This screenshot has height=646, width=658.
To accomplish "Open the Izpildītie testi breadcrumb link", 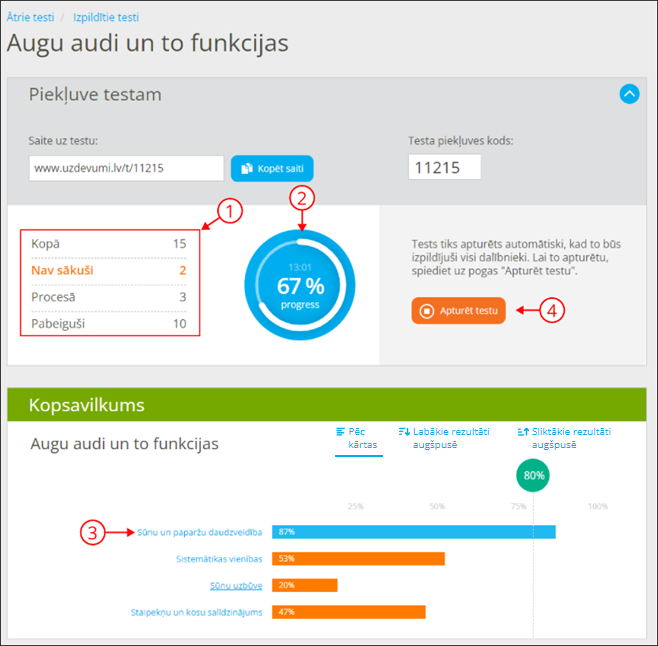I will pos(106,17).
